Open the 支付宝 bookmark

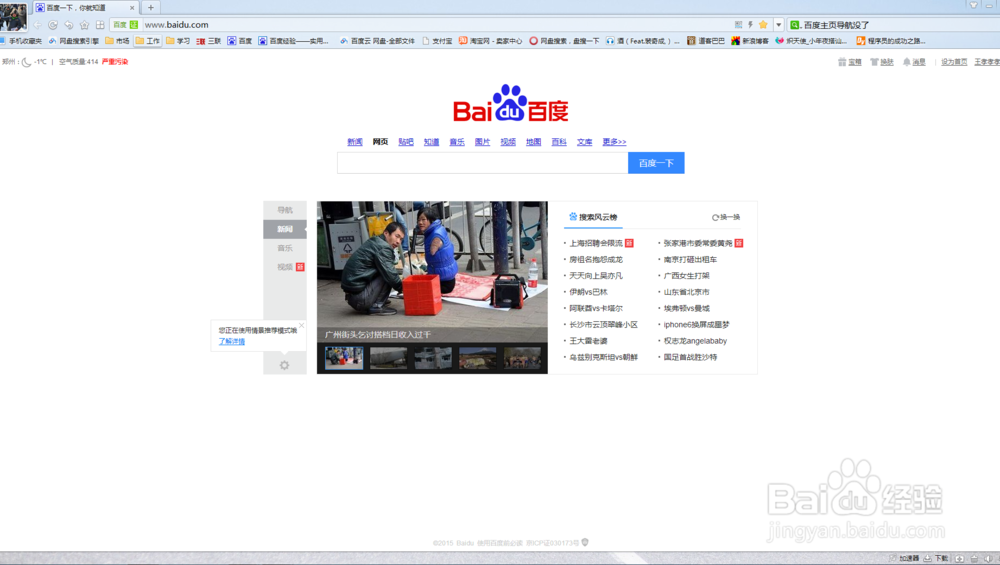coord(438,41)
